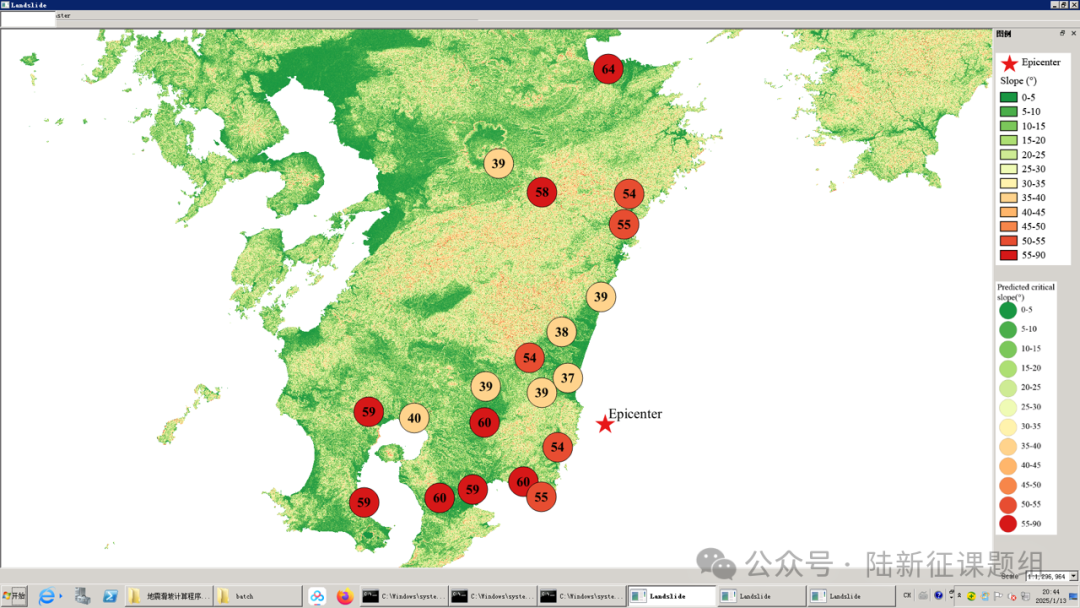The height and width of the screenshot is (608, 1080).
Task: Select the map marker labeled 64
Action: click(608, 69)
